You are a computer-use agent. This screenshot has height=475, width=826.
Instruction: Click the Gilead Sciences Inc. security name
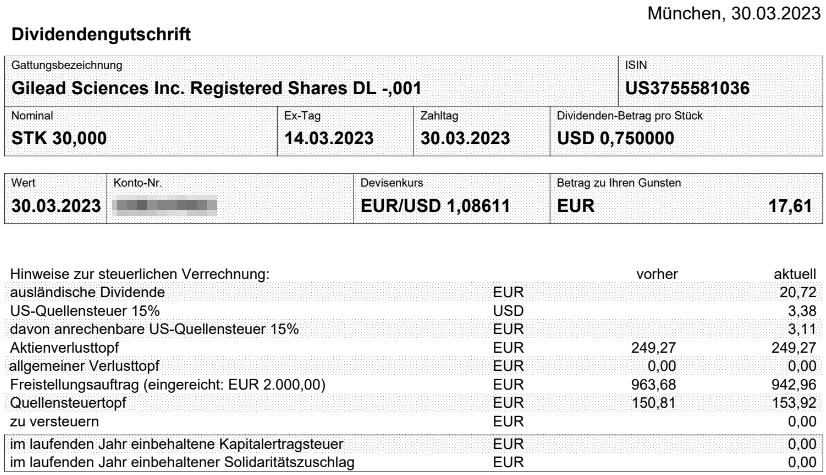click(x=217, y=88)
